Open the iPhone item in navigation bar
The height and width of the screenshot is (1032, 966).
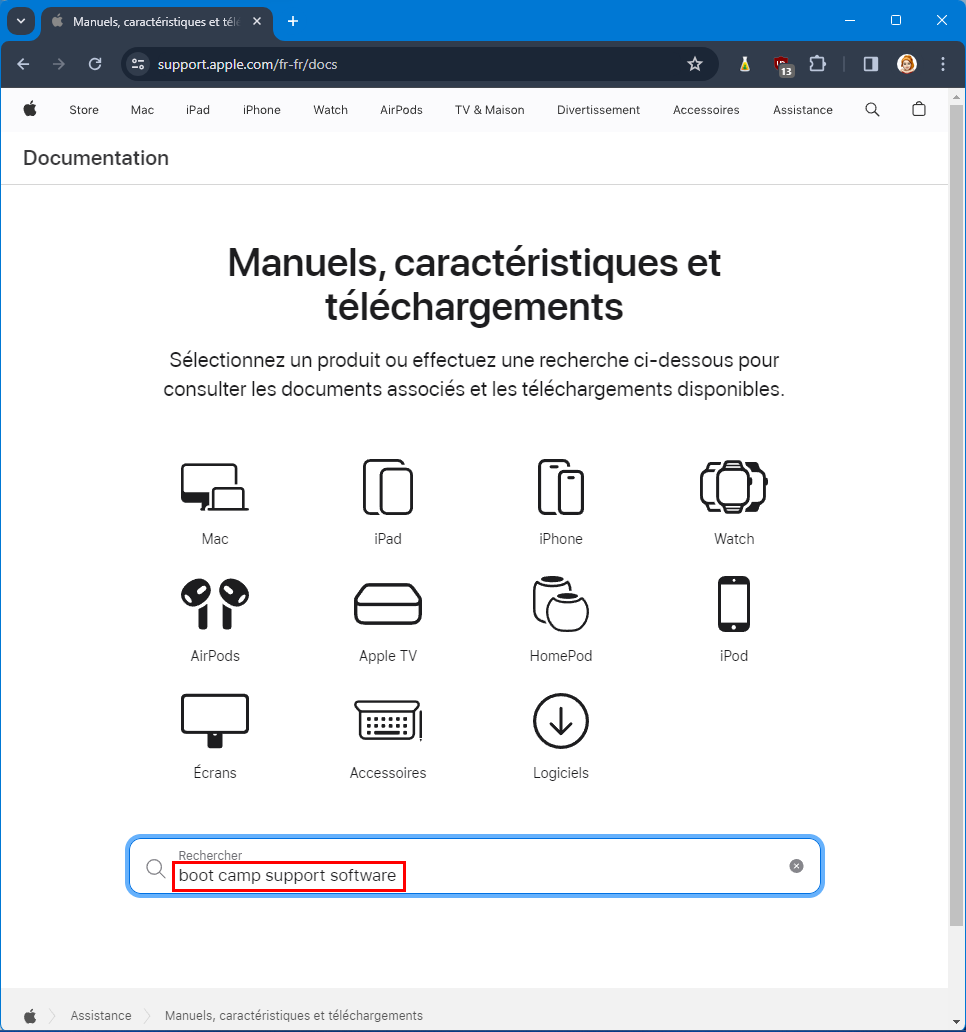261,110
